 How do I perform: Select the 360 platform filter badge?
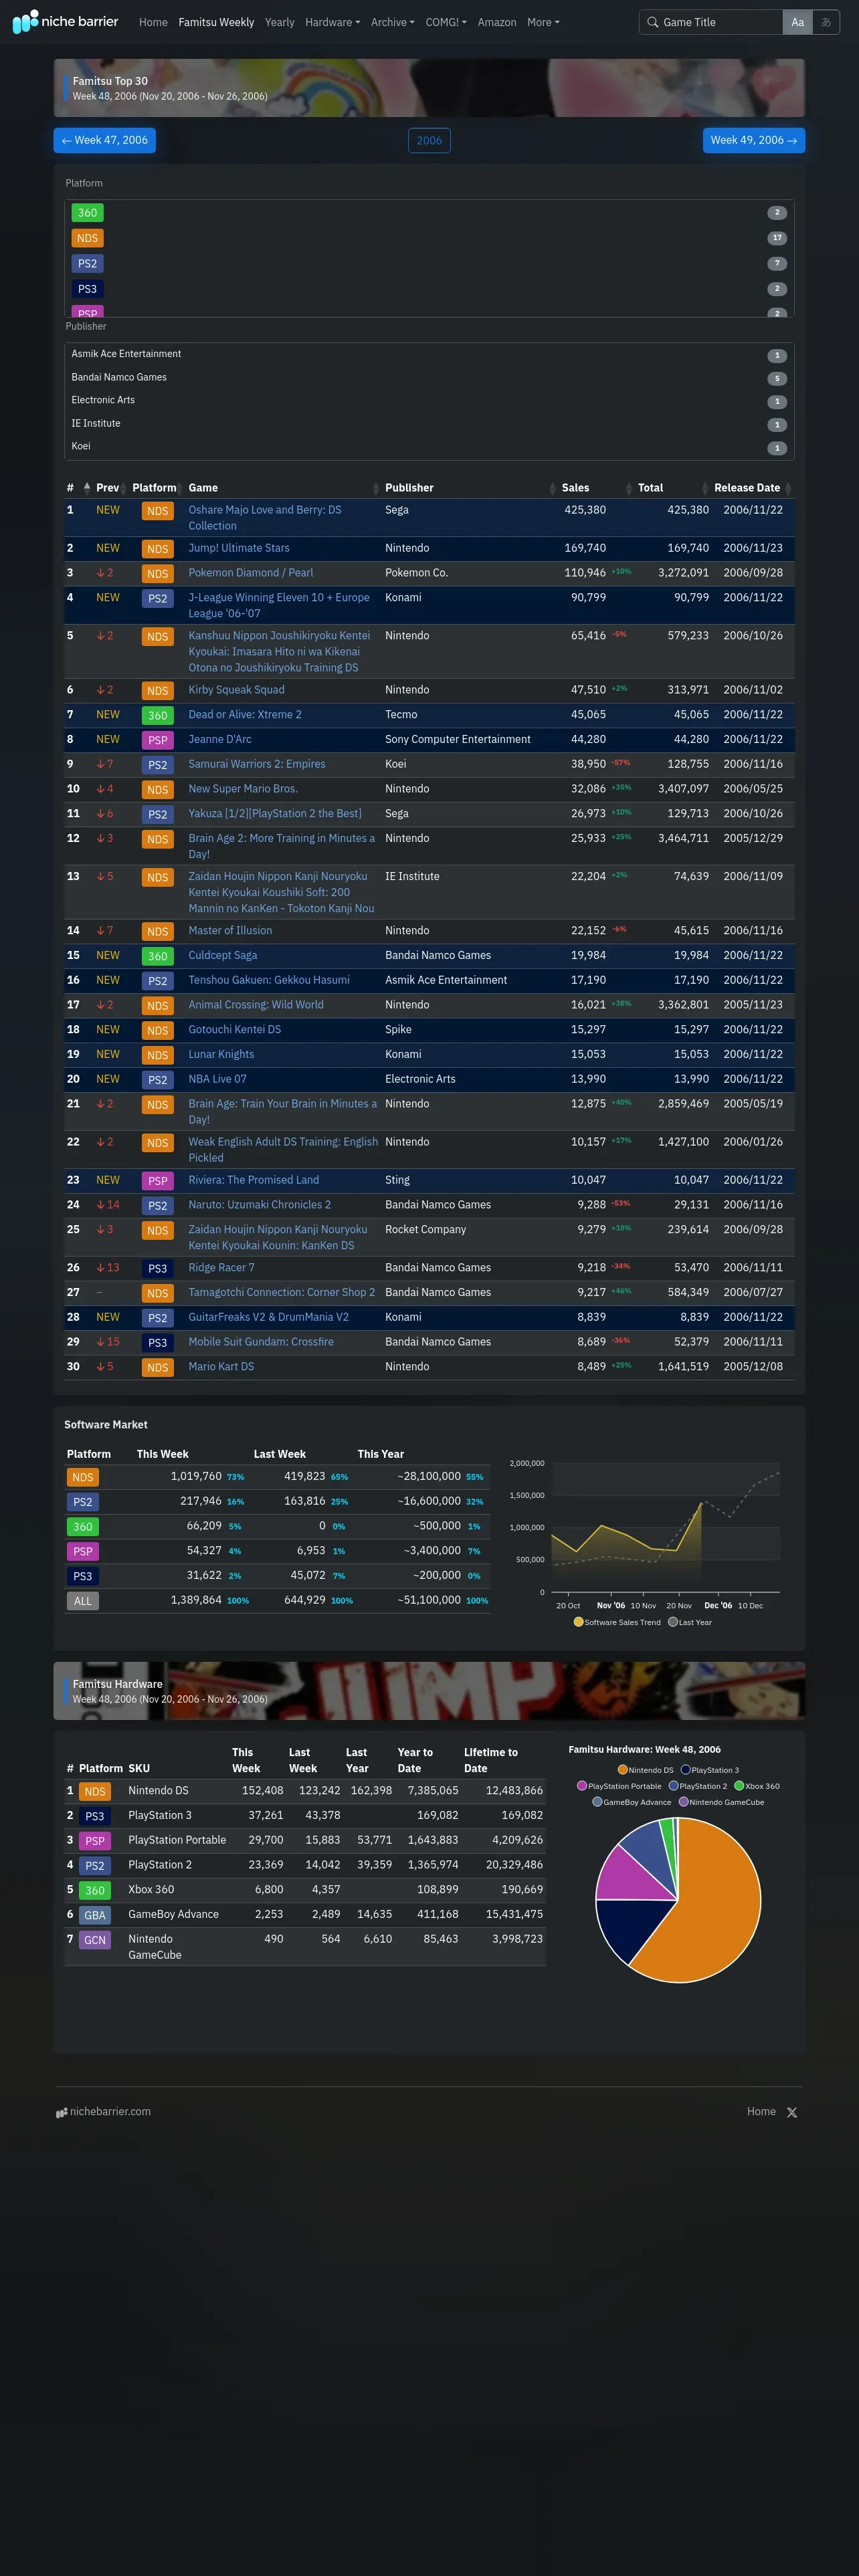[x=87, y=213]
